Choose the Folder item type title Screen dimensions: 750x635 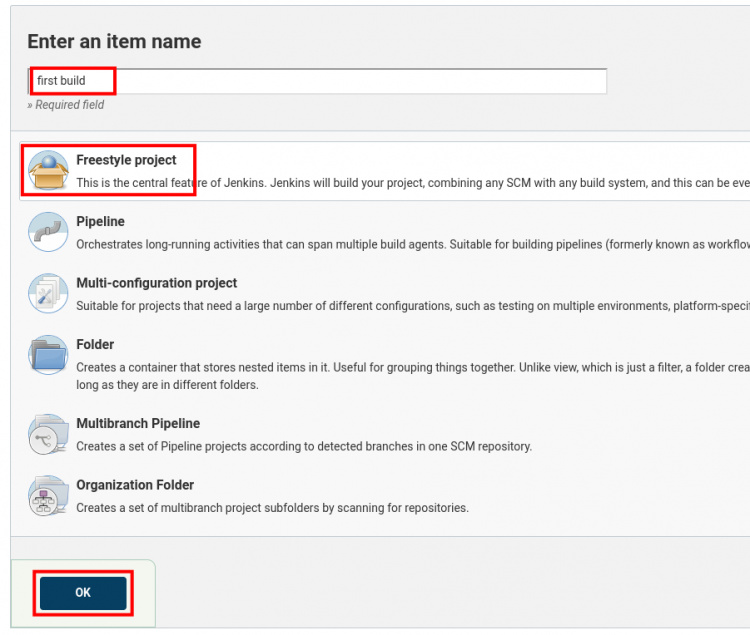(95, 344)
